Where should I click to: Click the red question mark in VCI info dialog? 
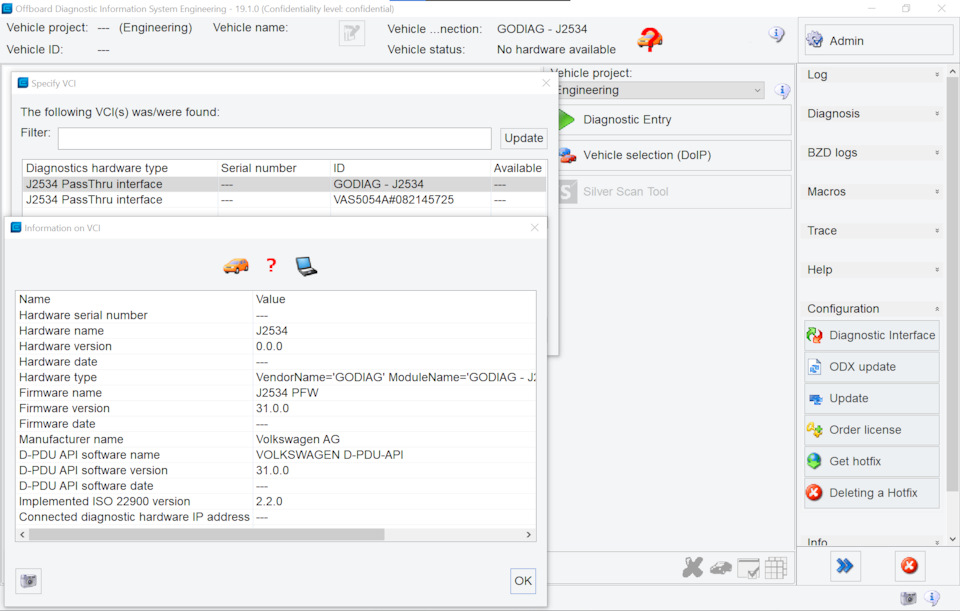click(271, 265)
